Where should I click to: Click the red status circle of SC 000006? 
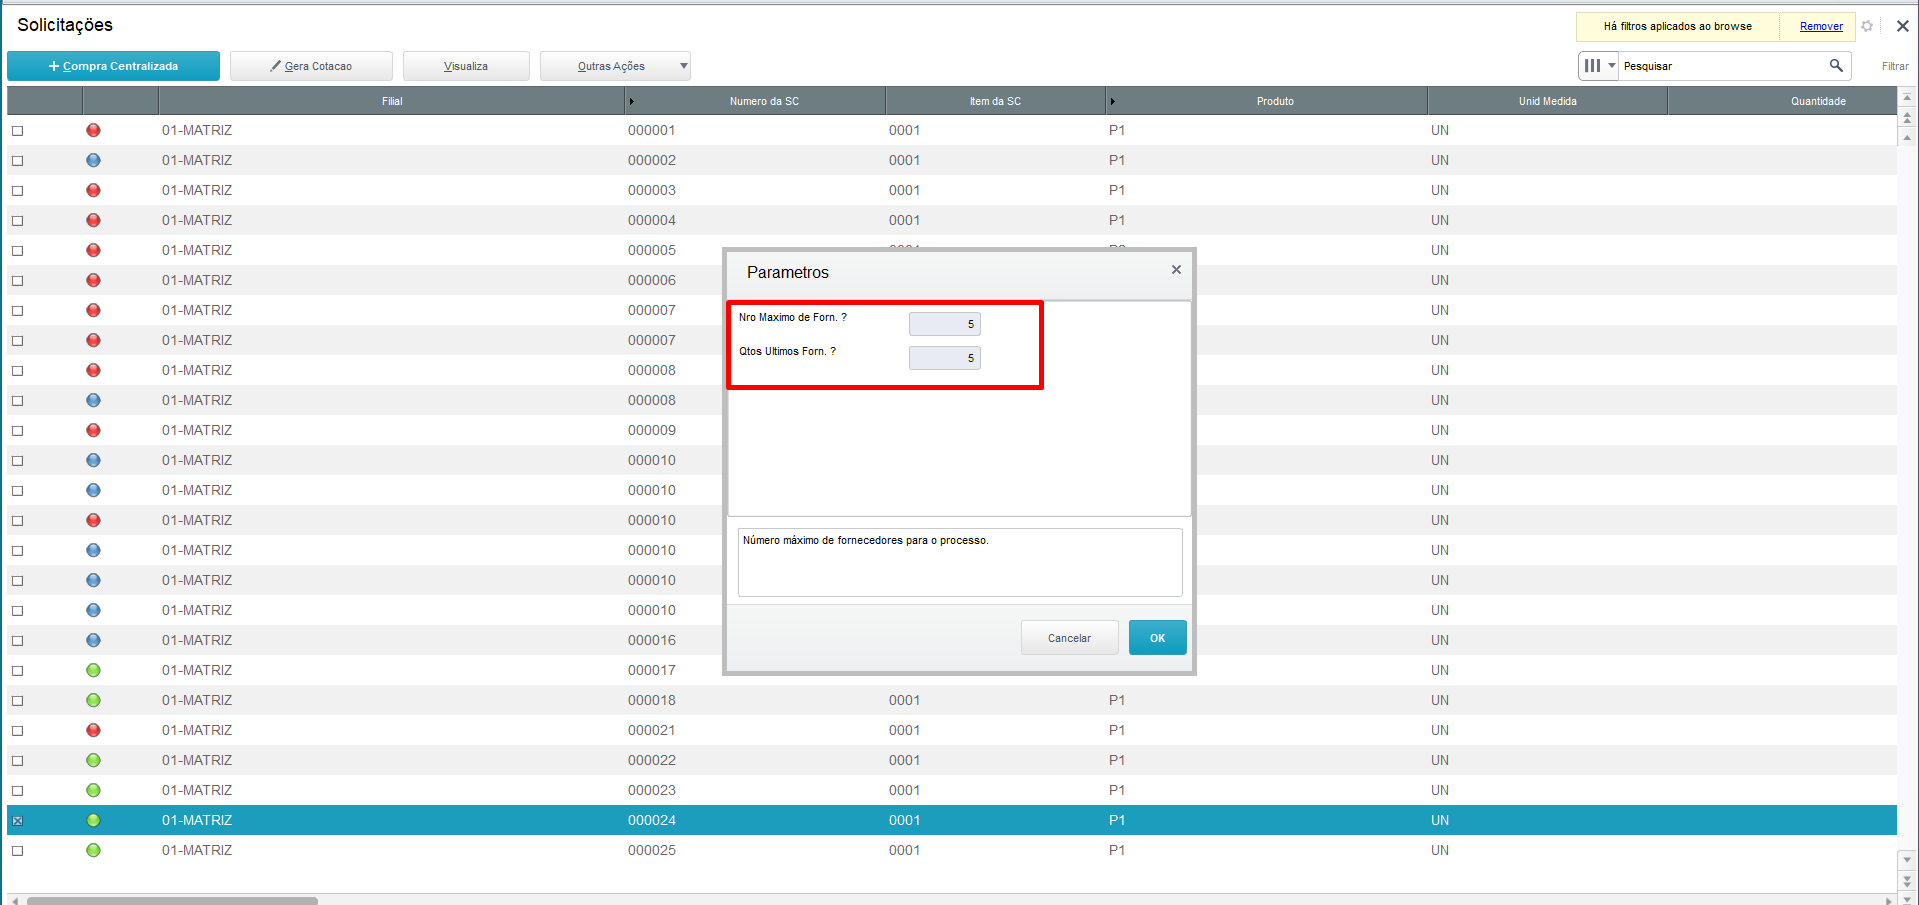point(93,280)
